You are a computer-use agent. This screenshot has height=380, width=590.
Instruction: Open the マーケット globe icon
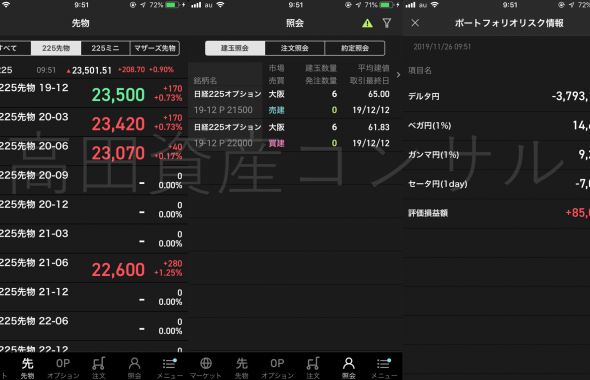tap(206, 367)
